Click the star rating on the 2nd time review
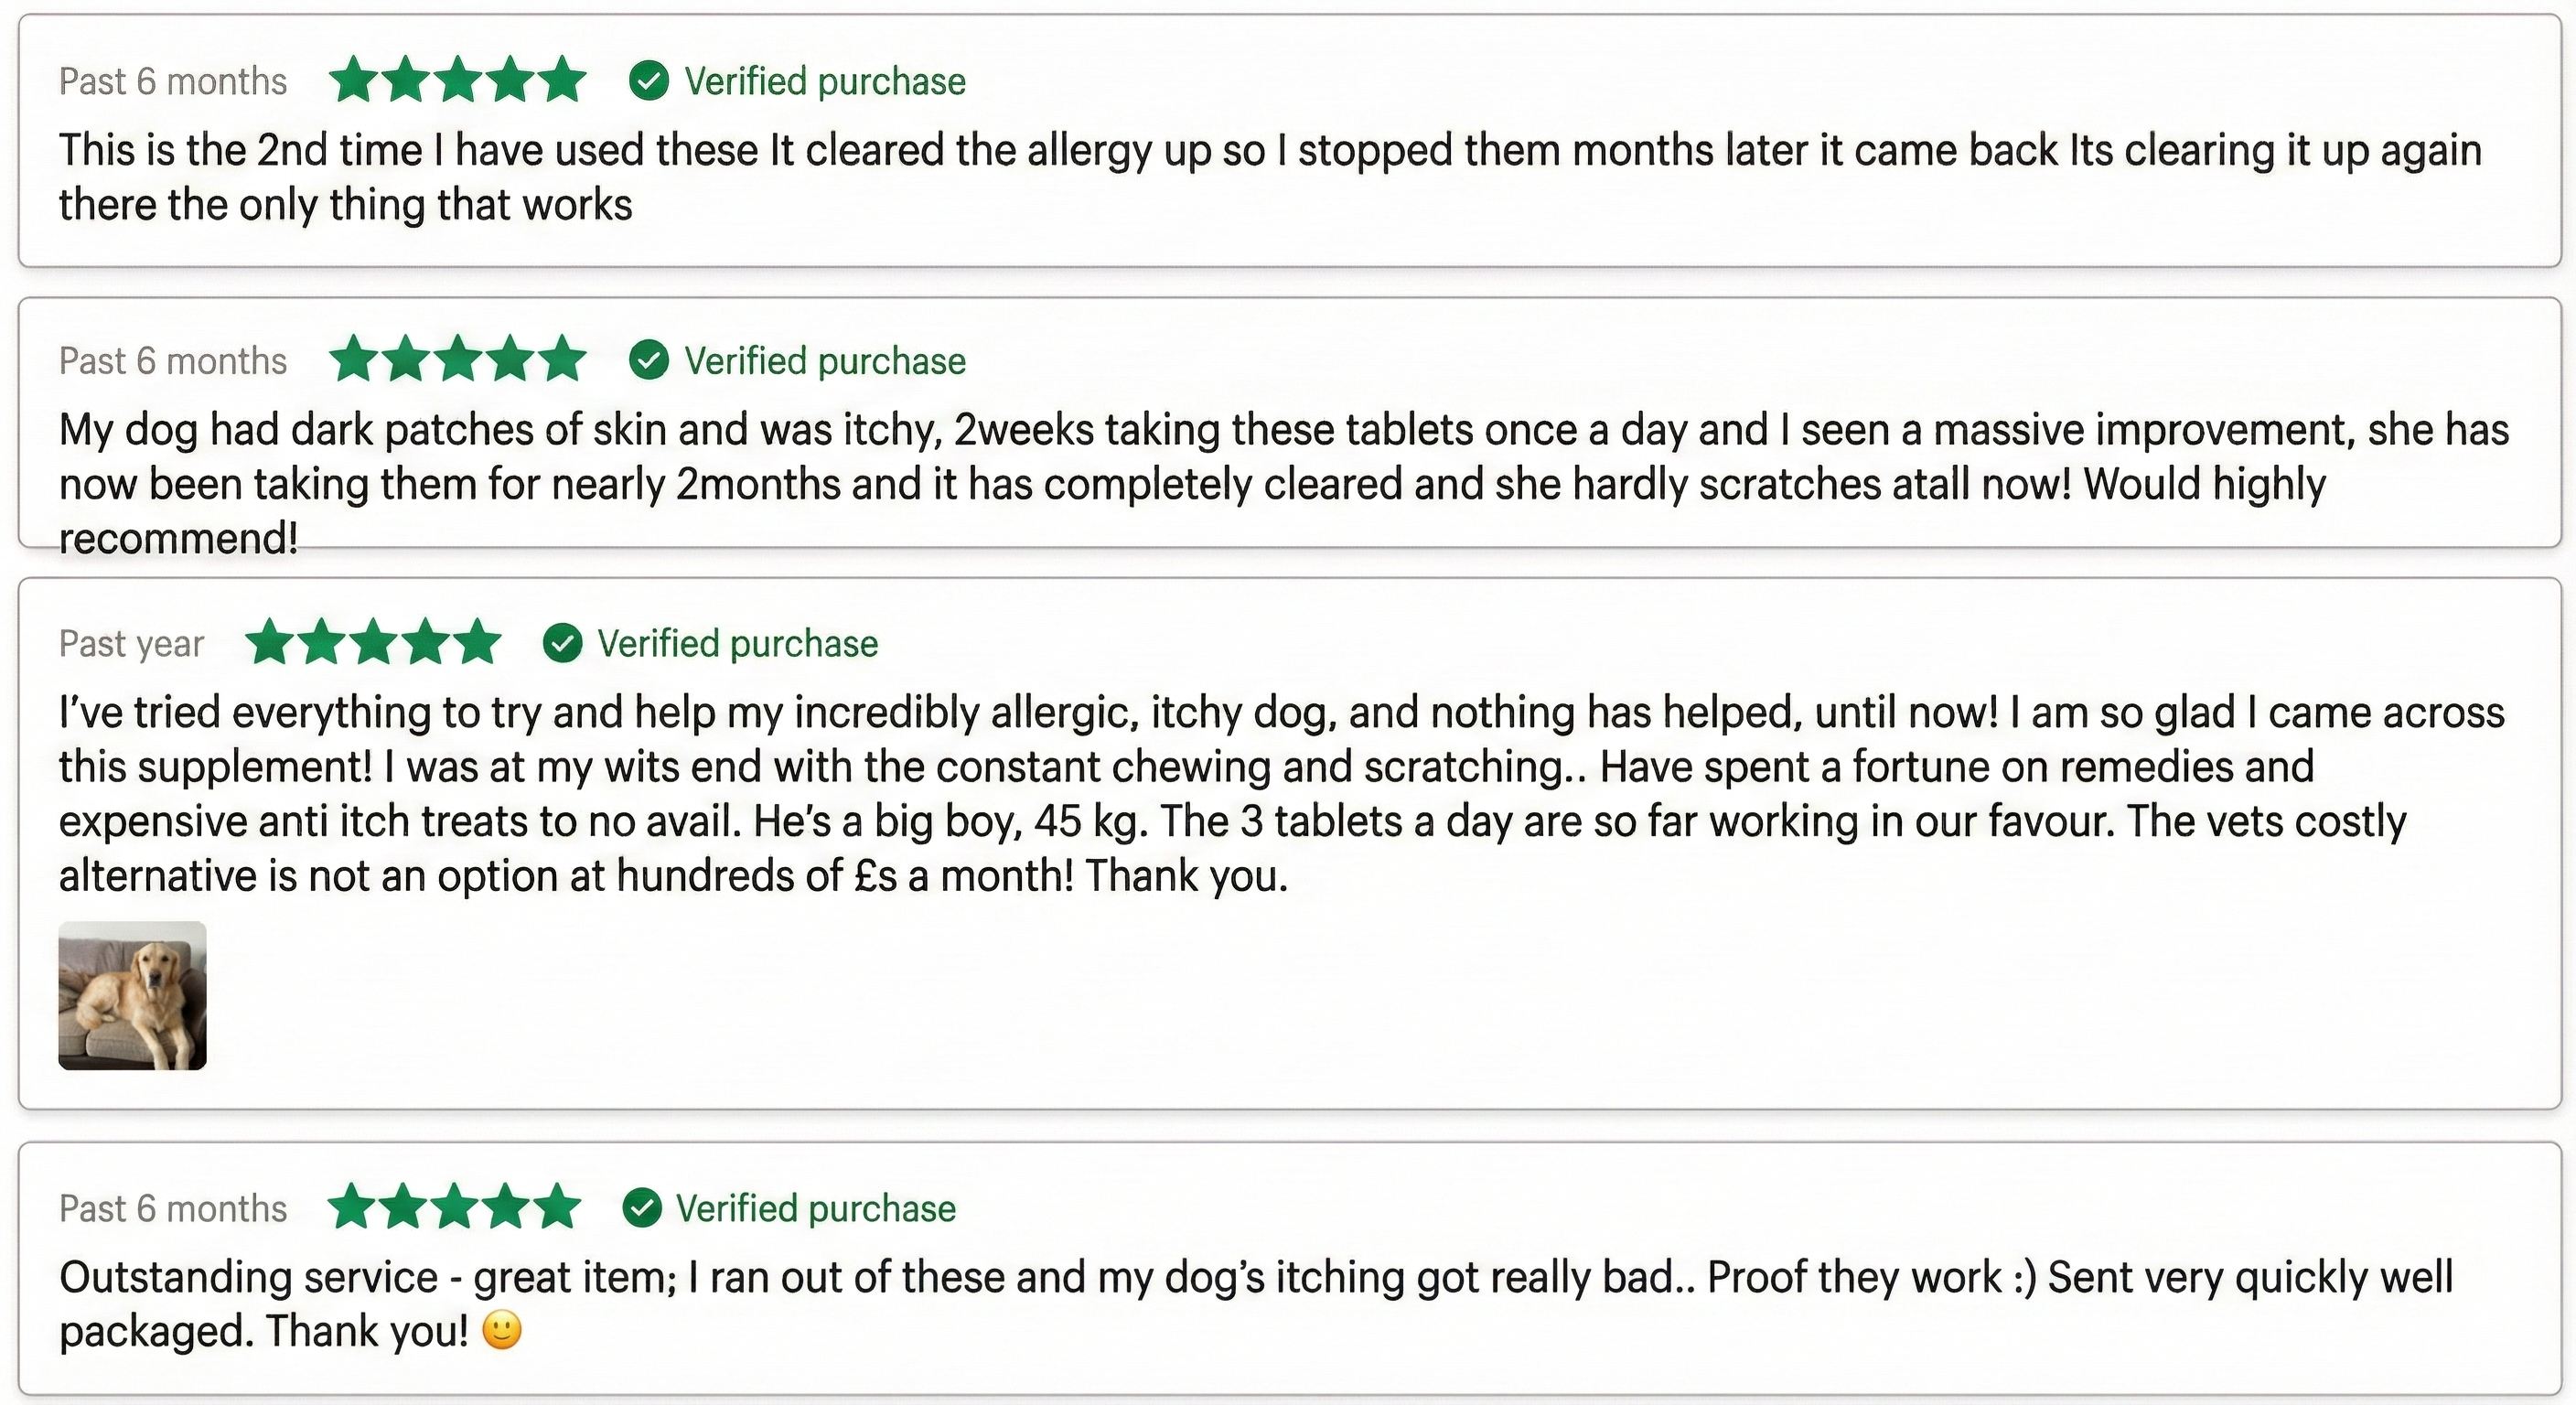The width and height of the screenshot is (2576, 1405). pos(457,80)
